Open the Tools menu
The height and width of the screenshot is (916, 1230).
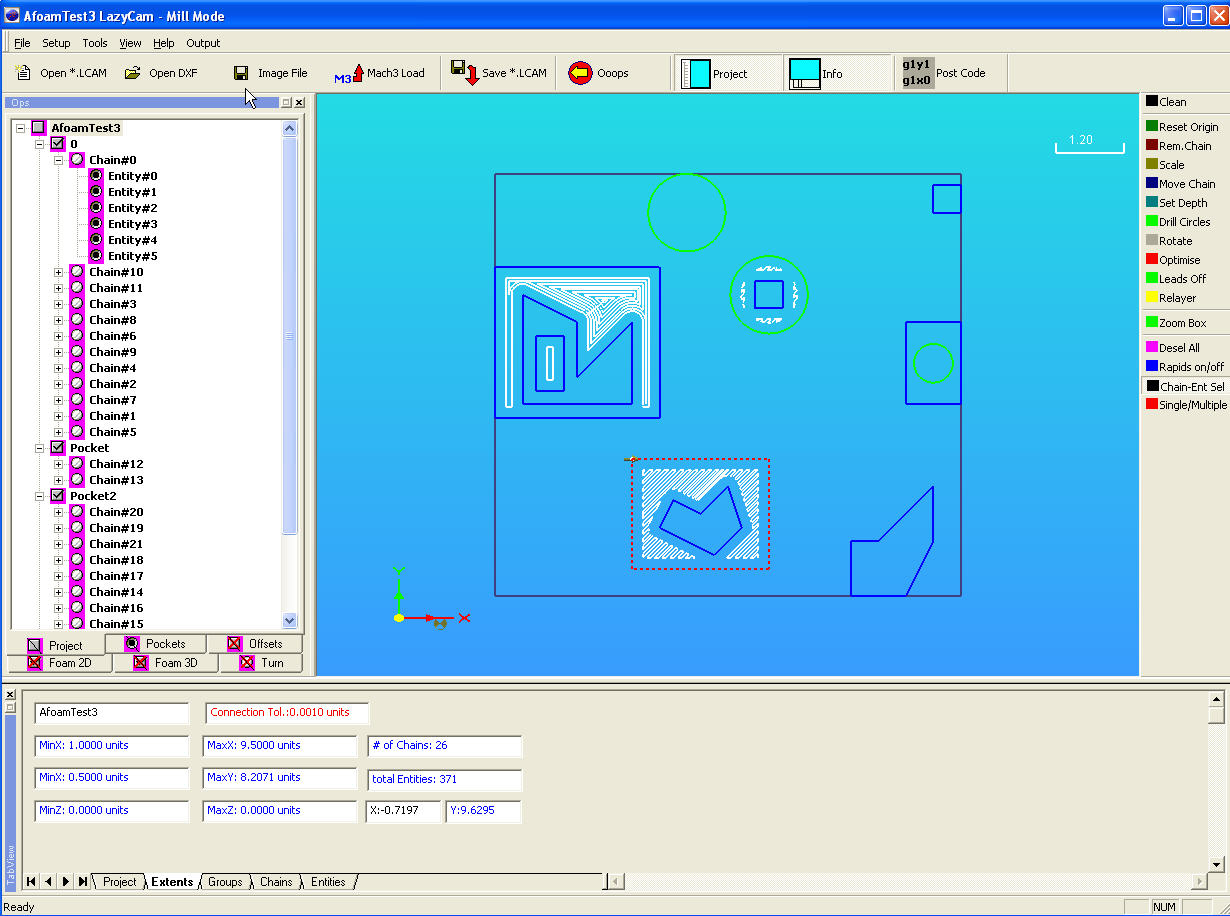95,43
